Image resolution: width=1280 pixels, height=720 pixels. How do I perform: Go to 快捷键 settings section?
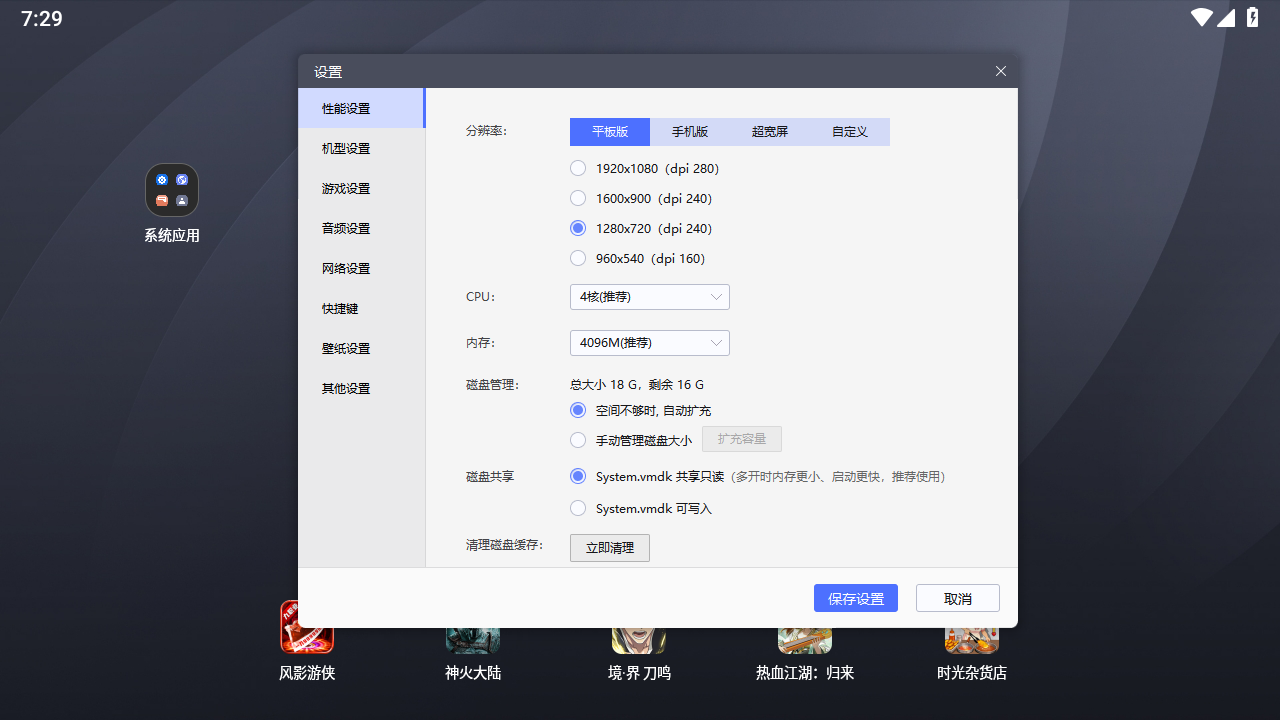[340, 308]
